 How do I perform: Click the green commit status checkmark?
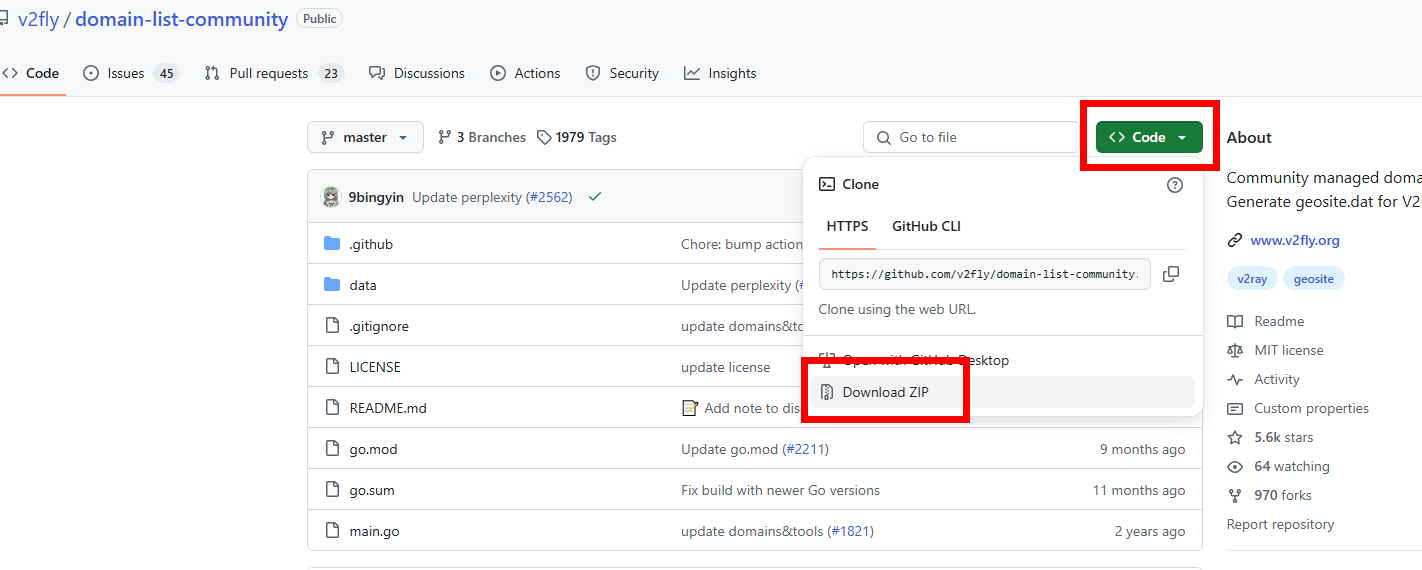[595, 197]
